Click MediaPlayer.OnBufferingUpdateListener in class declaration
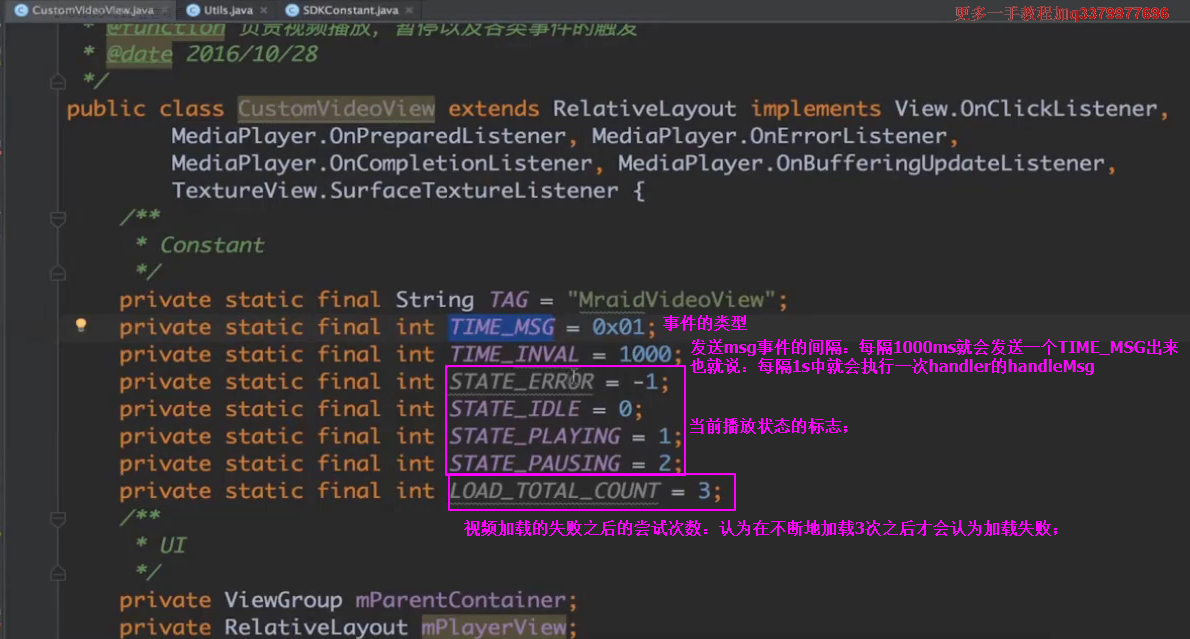The image size is (1190, 639). (861, 163)
